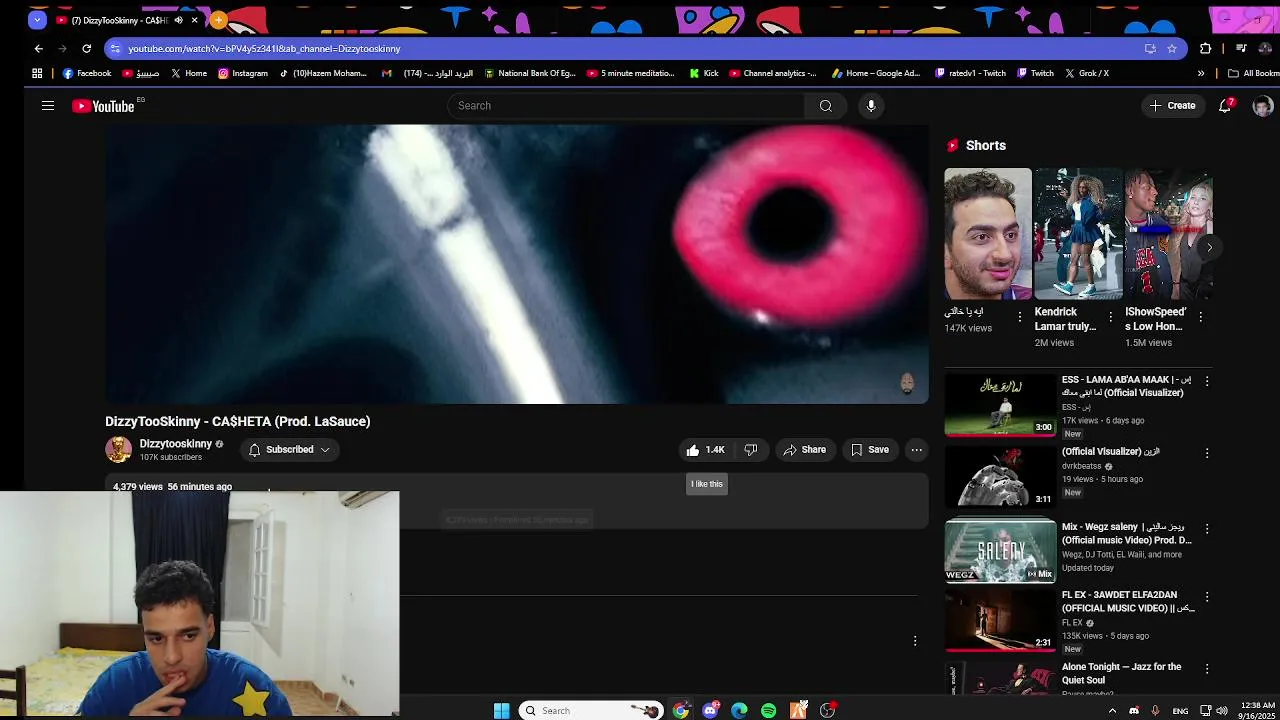1280x720 pixels.
Task: Open the Dizzytooskinny channel name link
Action: tap(175, 444)
